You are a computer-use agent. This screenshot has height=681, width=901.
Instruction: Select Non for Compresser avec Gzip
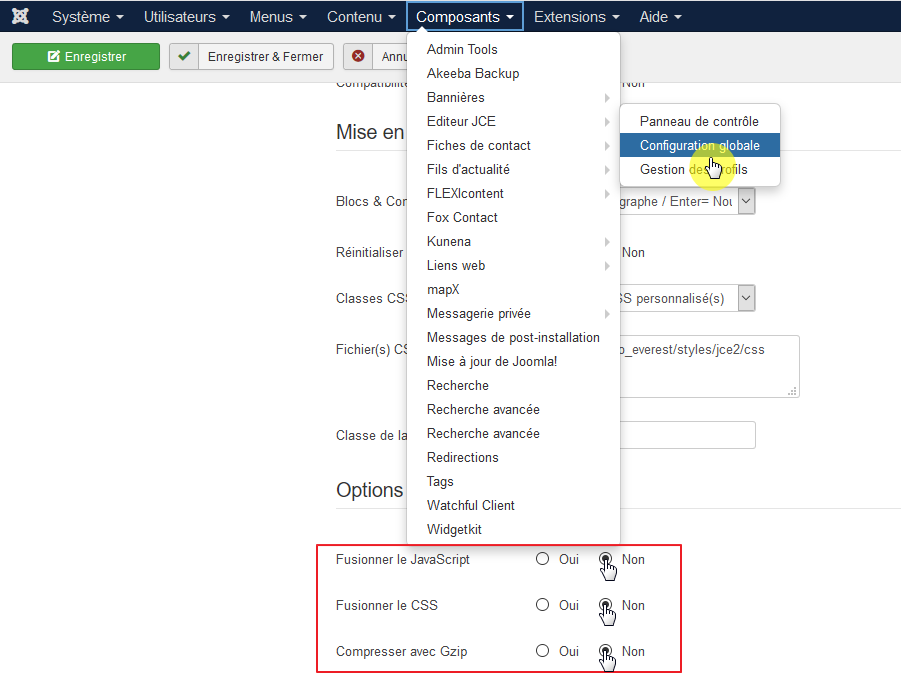605,651
